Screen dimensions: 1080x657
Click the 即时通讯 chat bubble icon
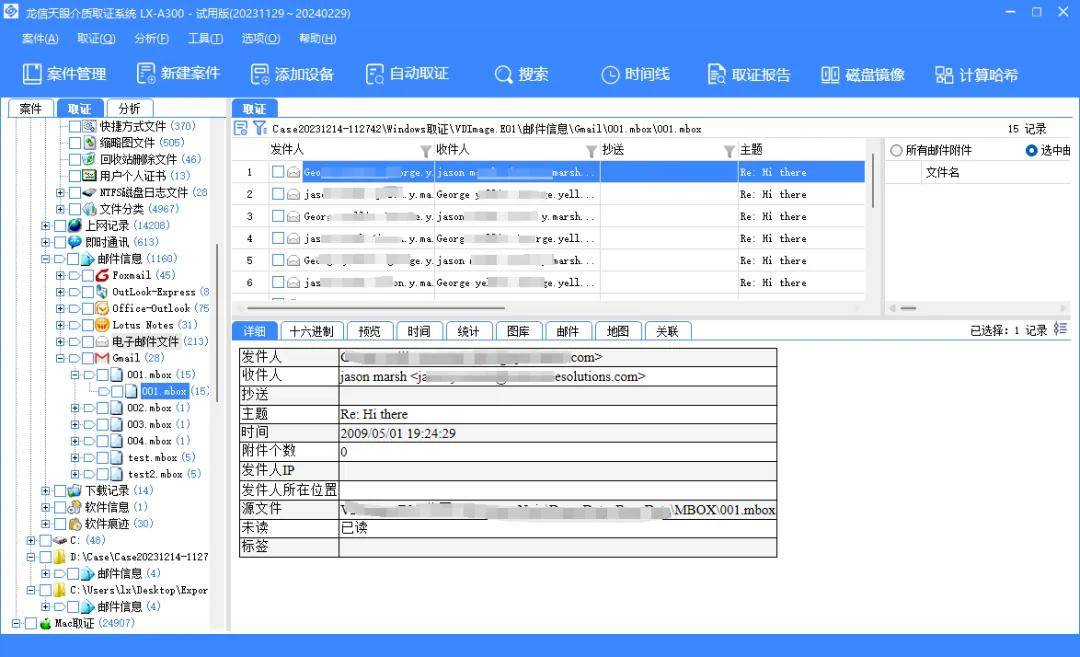click(x=74, y=242)
